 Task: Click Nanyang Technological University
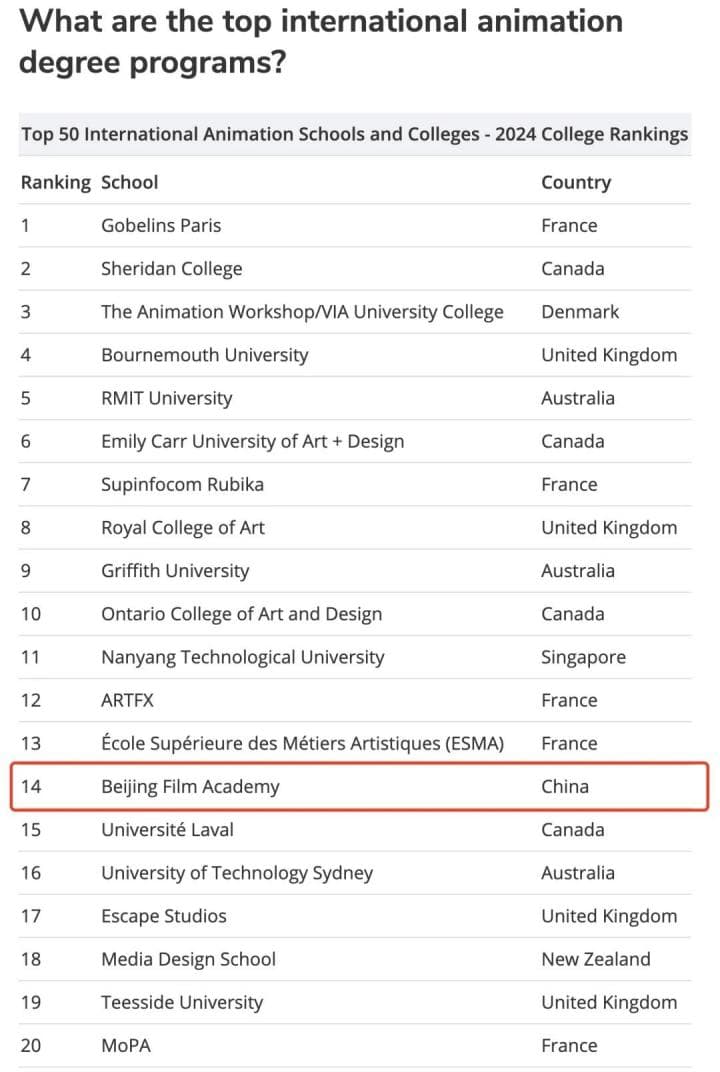click(243, 657)
